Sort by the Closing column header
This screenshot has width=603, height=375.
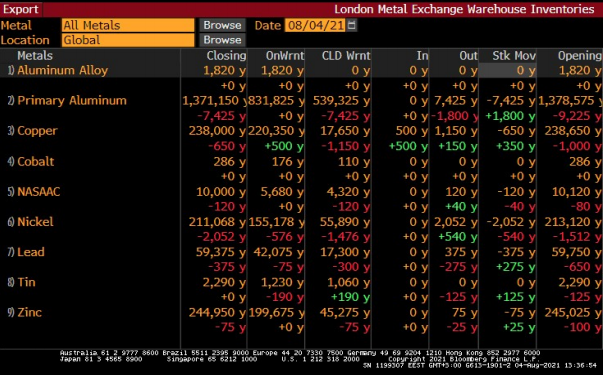(226, 56)
